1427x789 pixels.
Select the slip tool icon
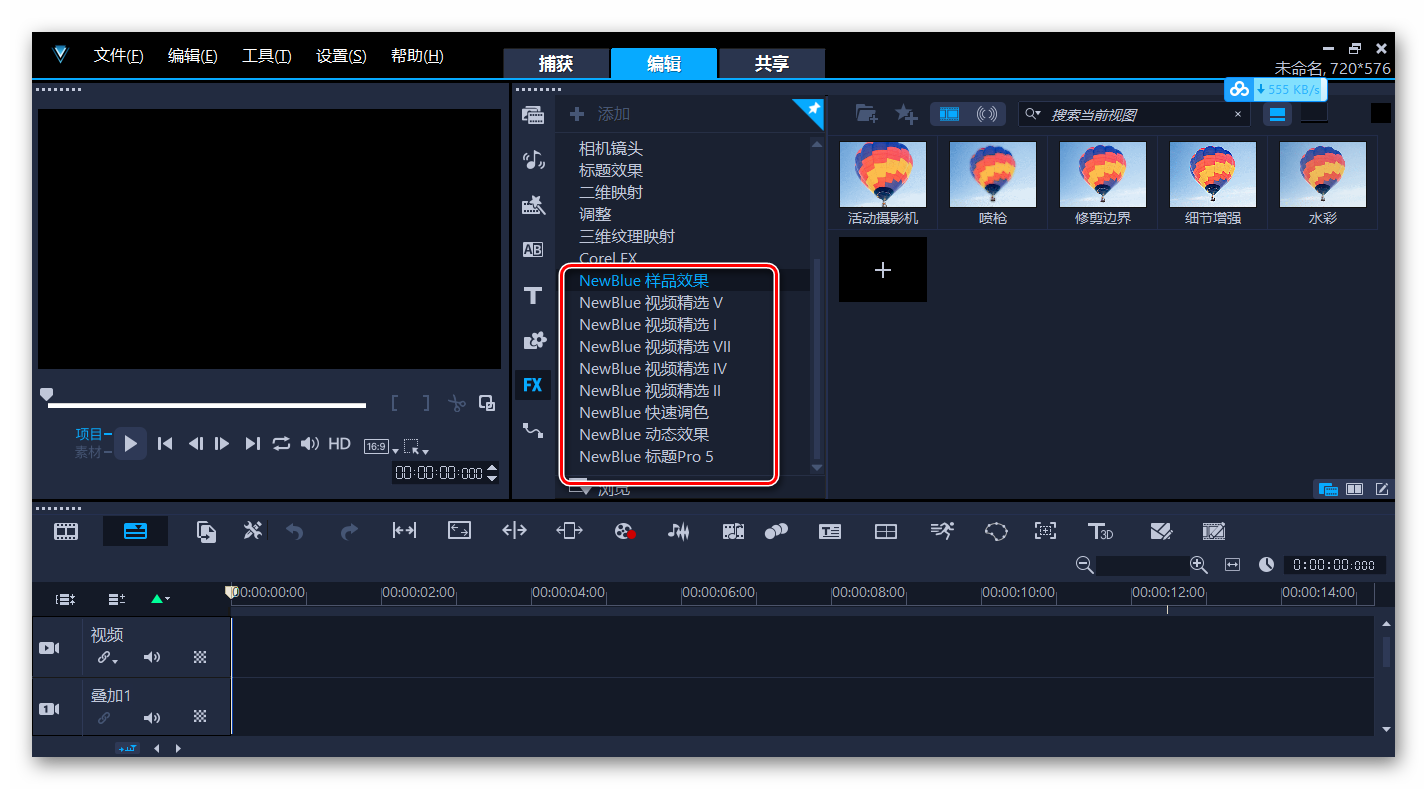(x=404, y=531)
